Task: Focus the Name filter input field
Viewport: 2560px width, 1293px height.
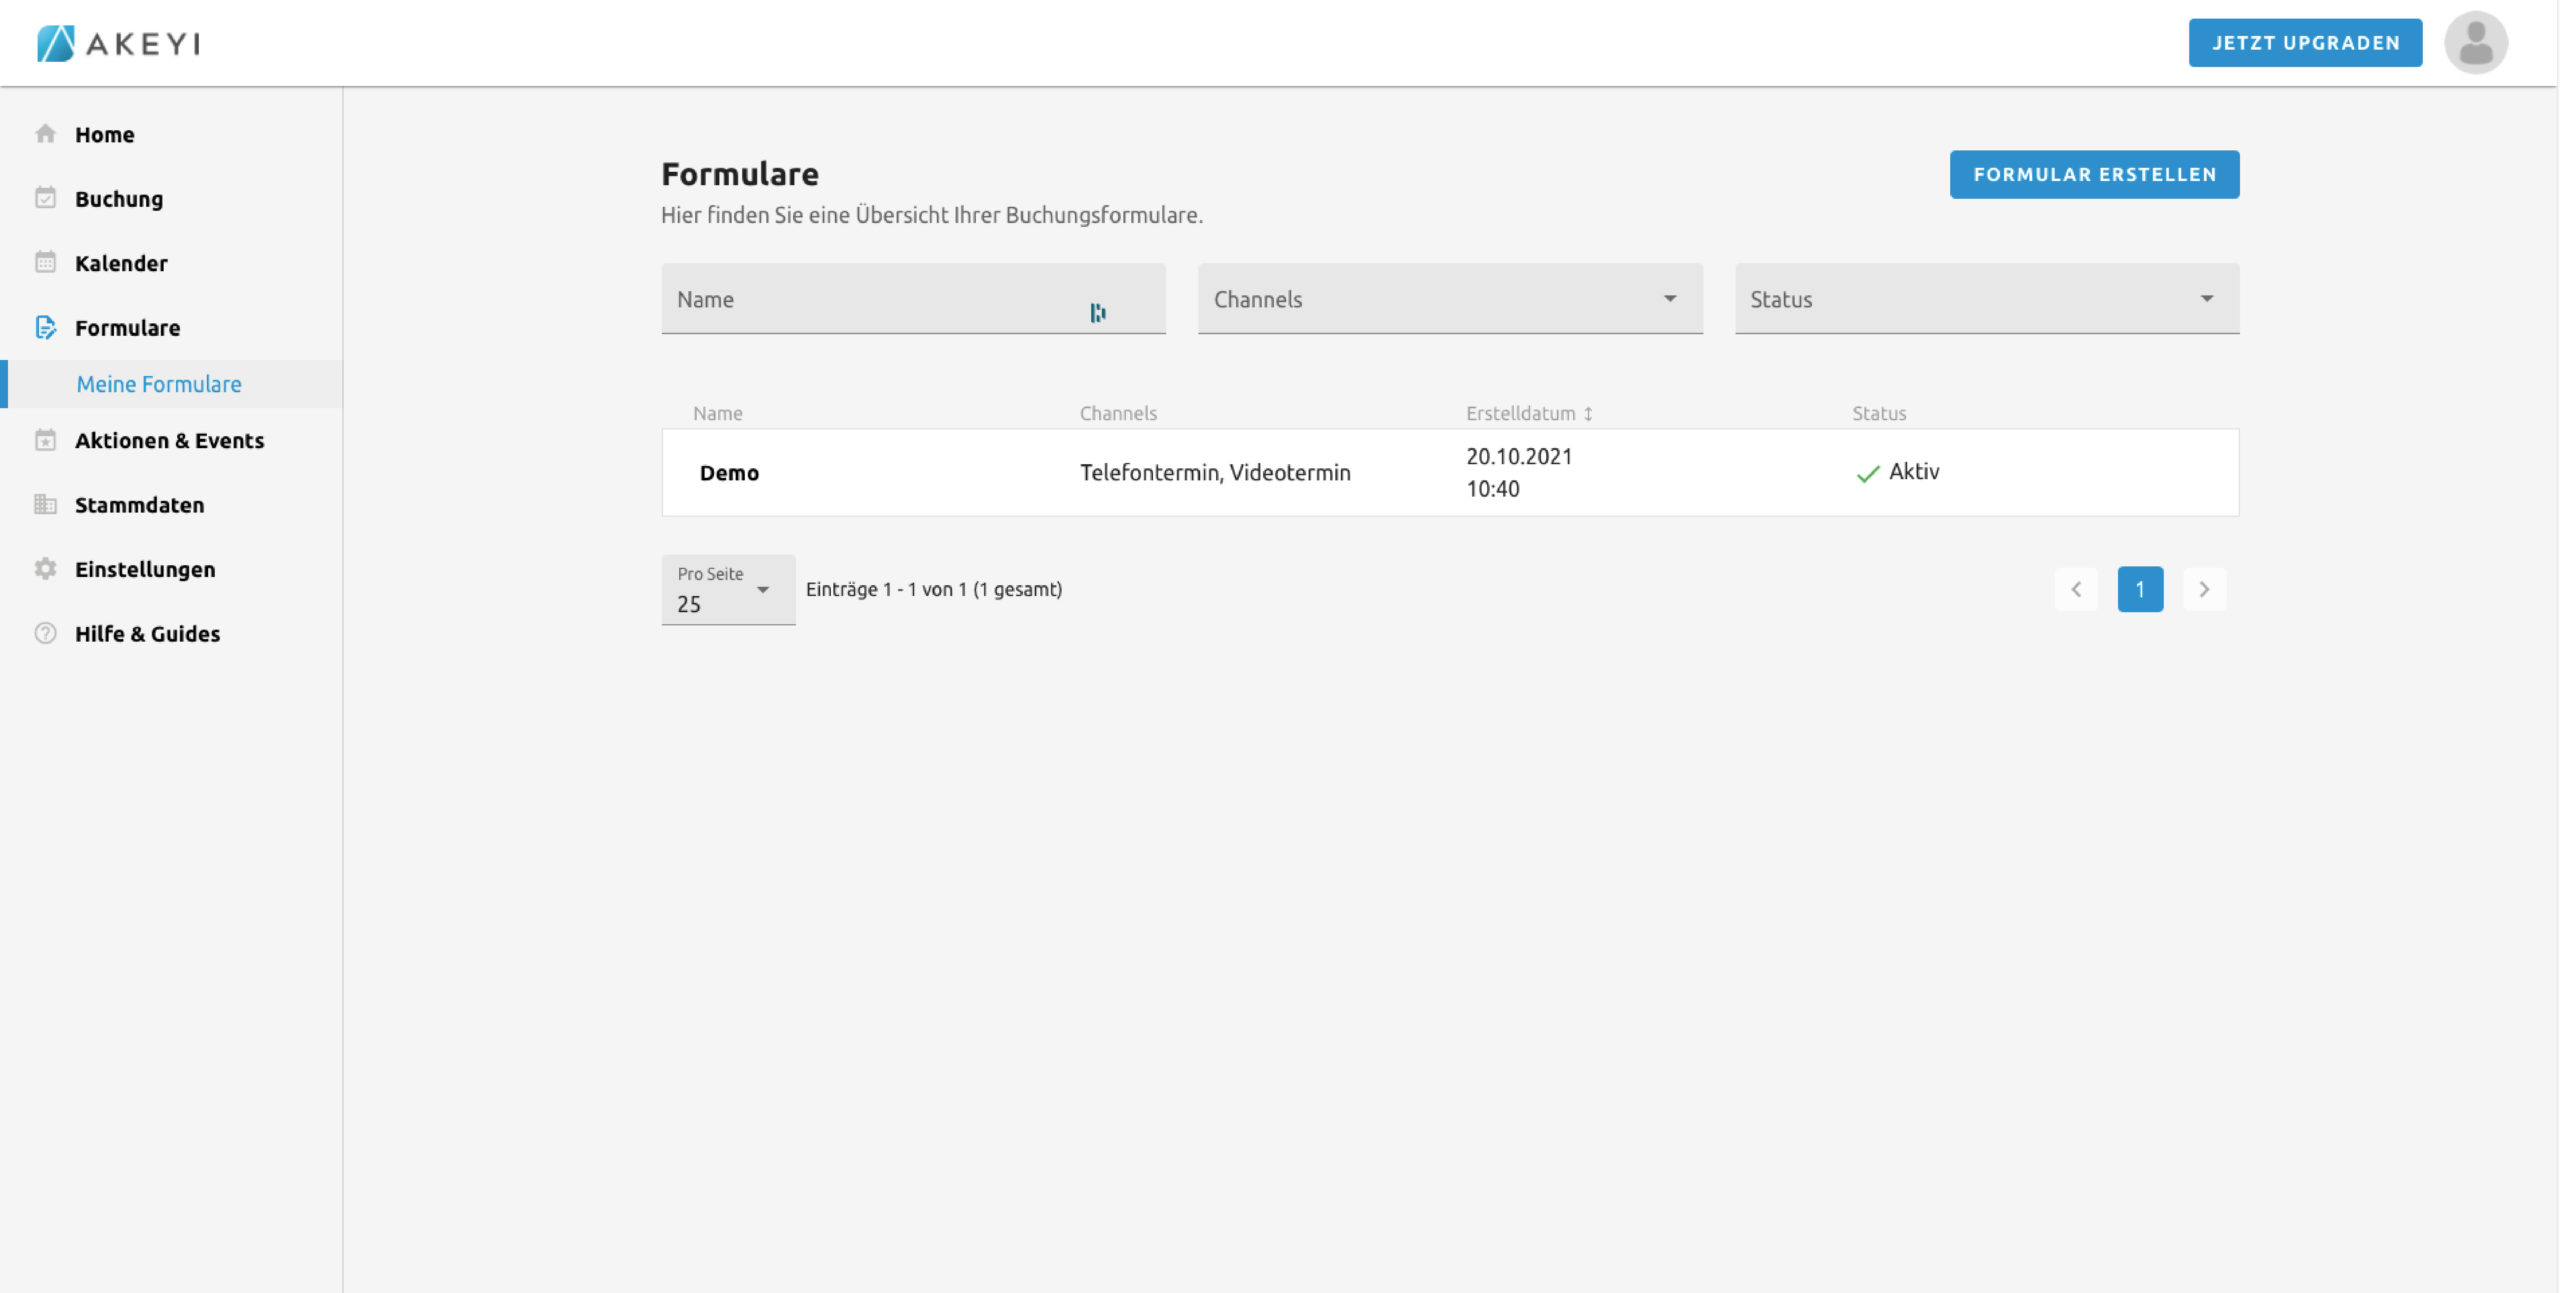Action: [x=880, y=299]
